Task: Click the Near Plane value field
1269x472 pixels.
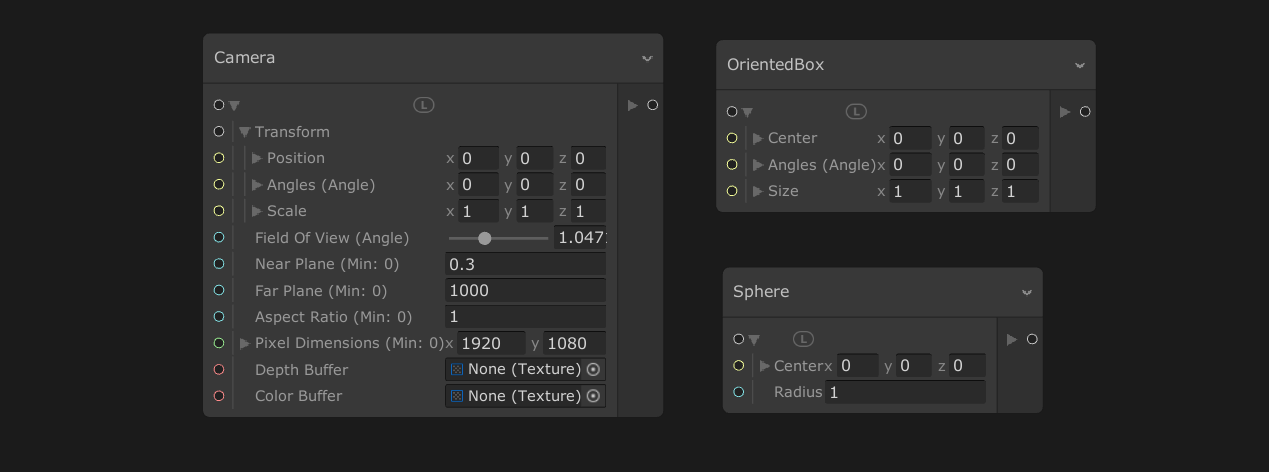Action: coord(524,264)
